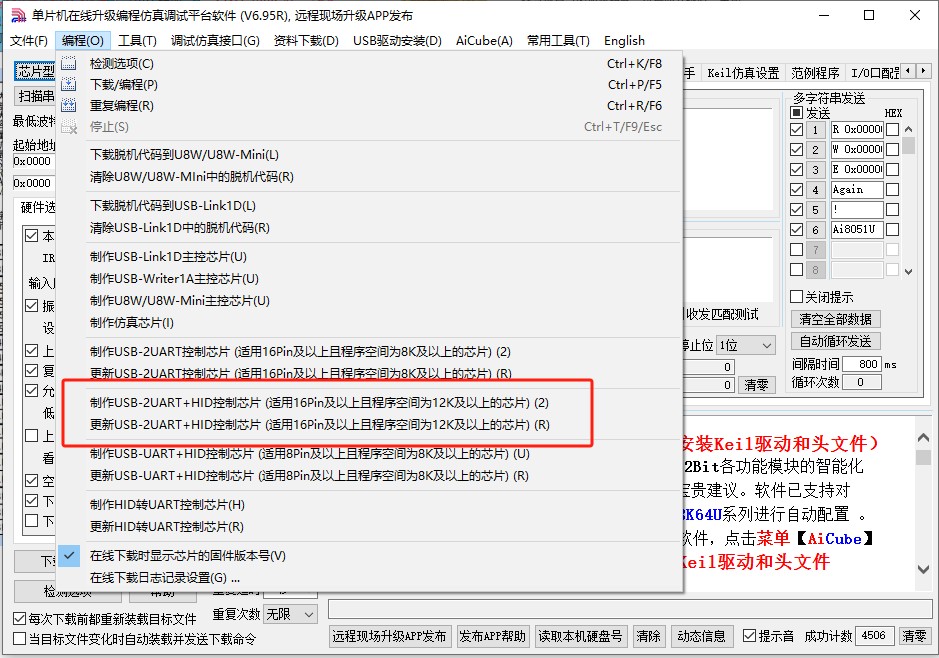Enable the 关闭提示 checkbox
Screen dimensions: 939x658
(796, 296)
